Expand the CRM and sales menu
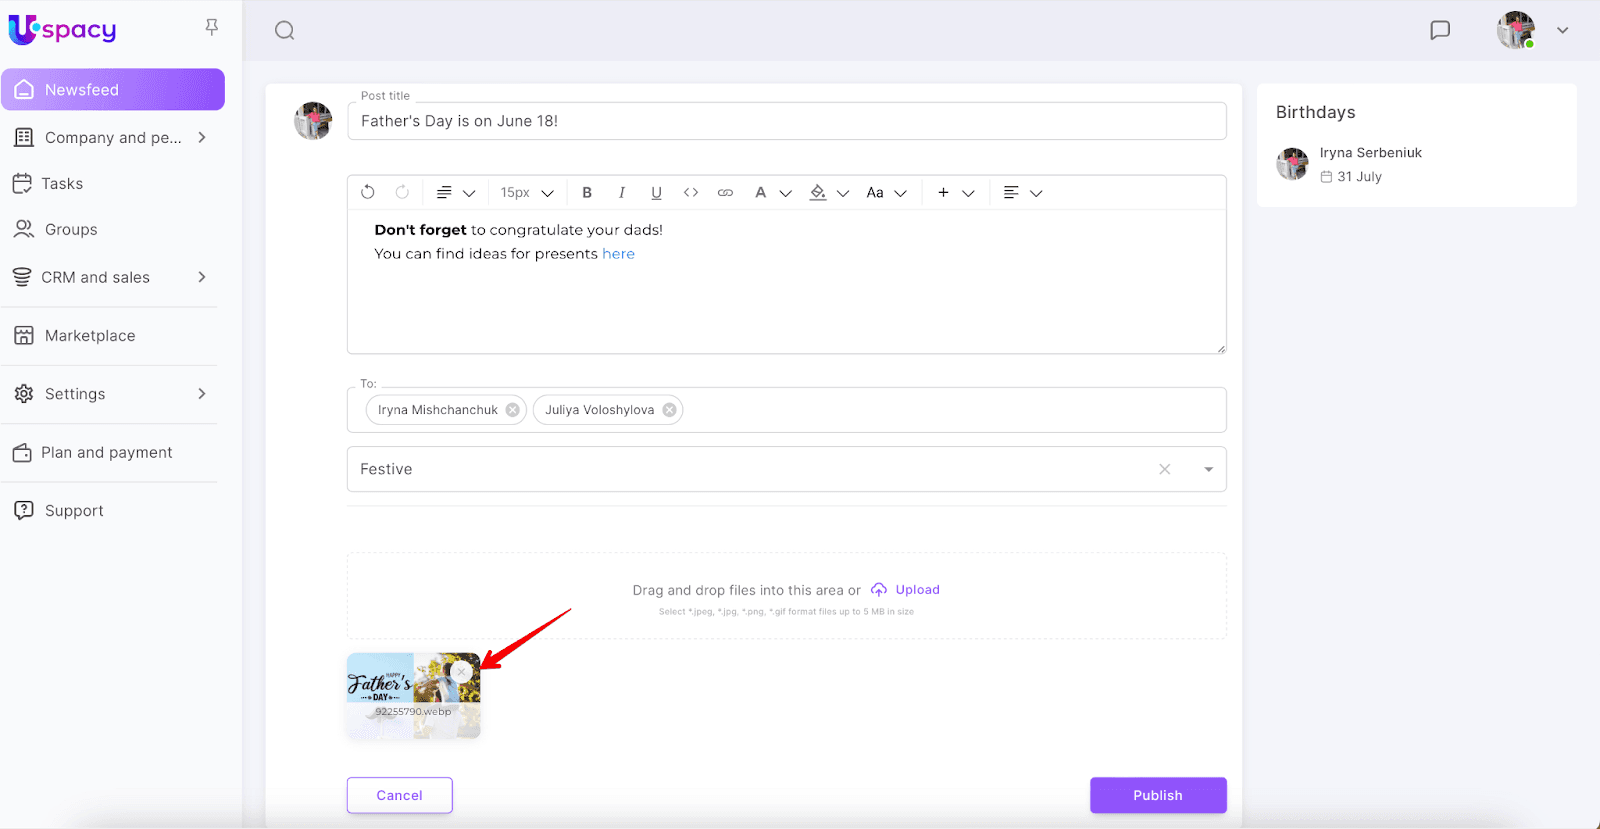This screenshot has height=829, width=1600. [202, 277]
